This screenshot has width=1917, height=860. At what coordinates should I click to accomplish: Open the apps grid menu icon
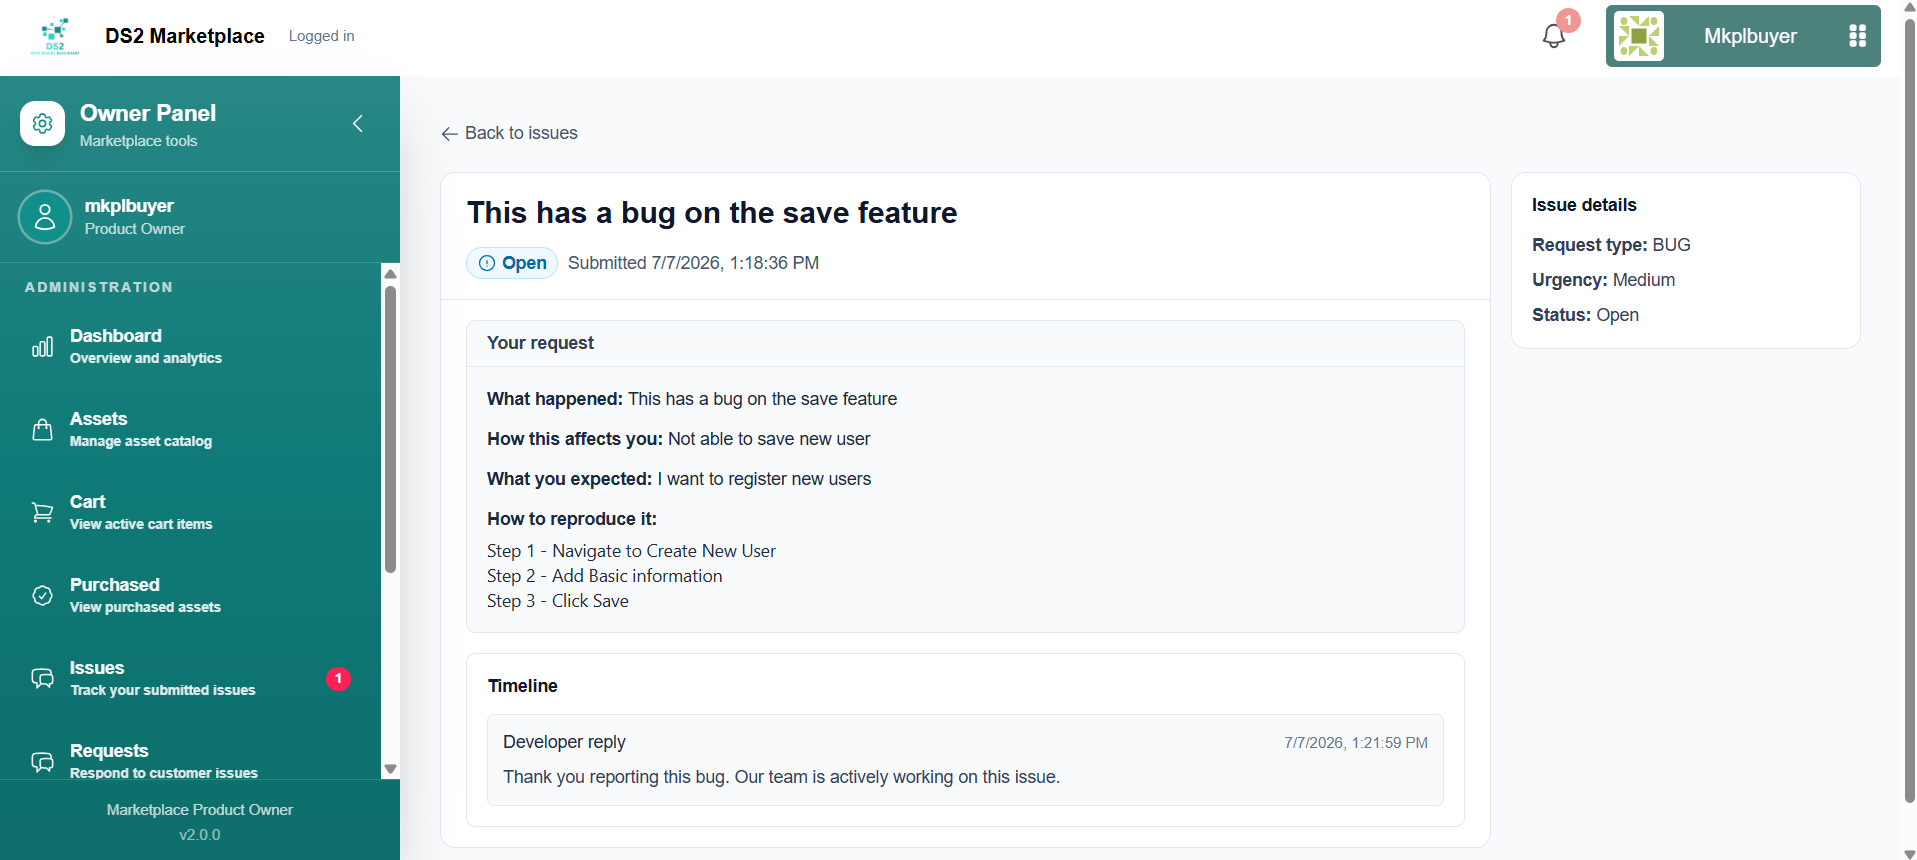click(x=1857, y=36)
